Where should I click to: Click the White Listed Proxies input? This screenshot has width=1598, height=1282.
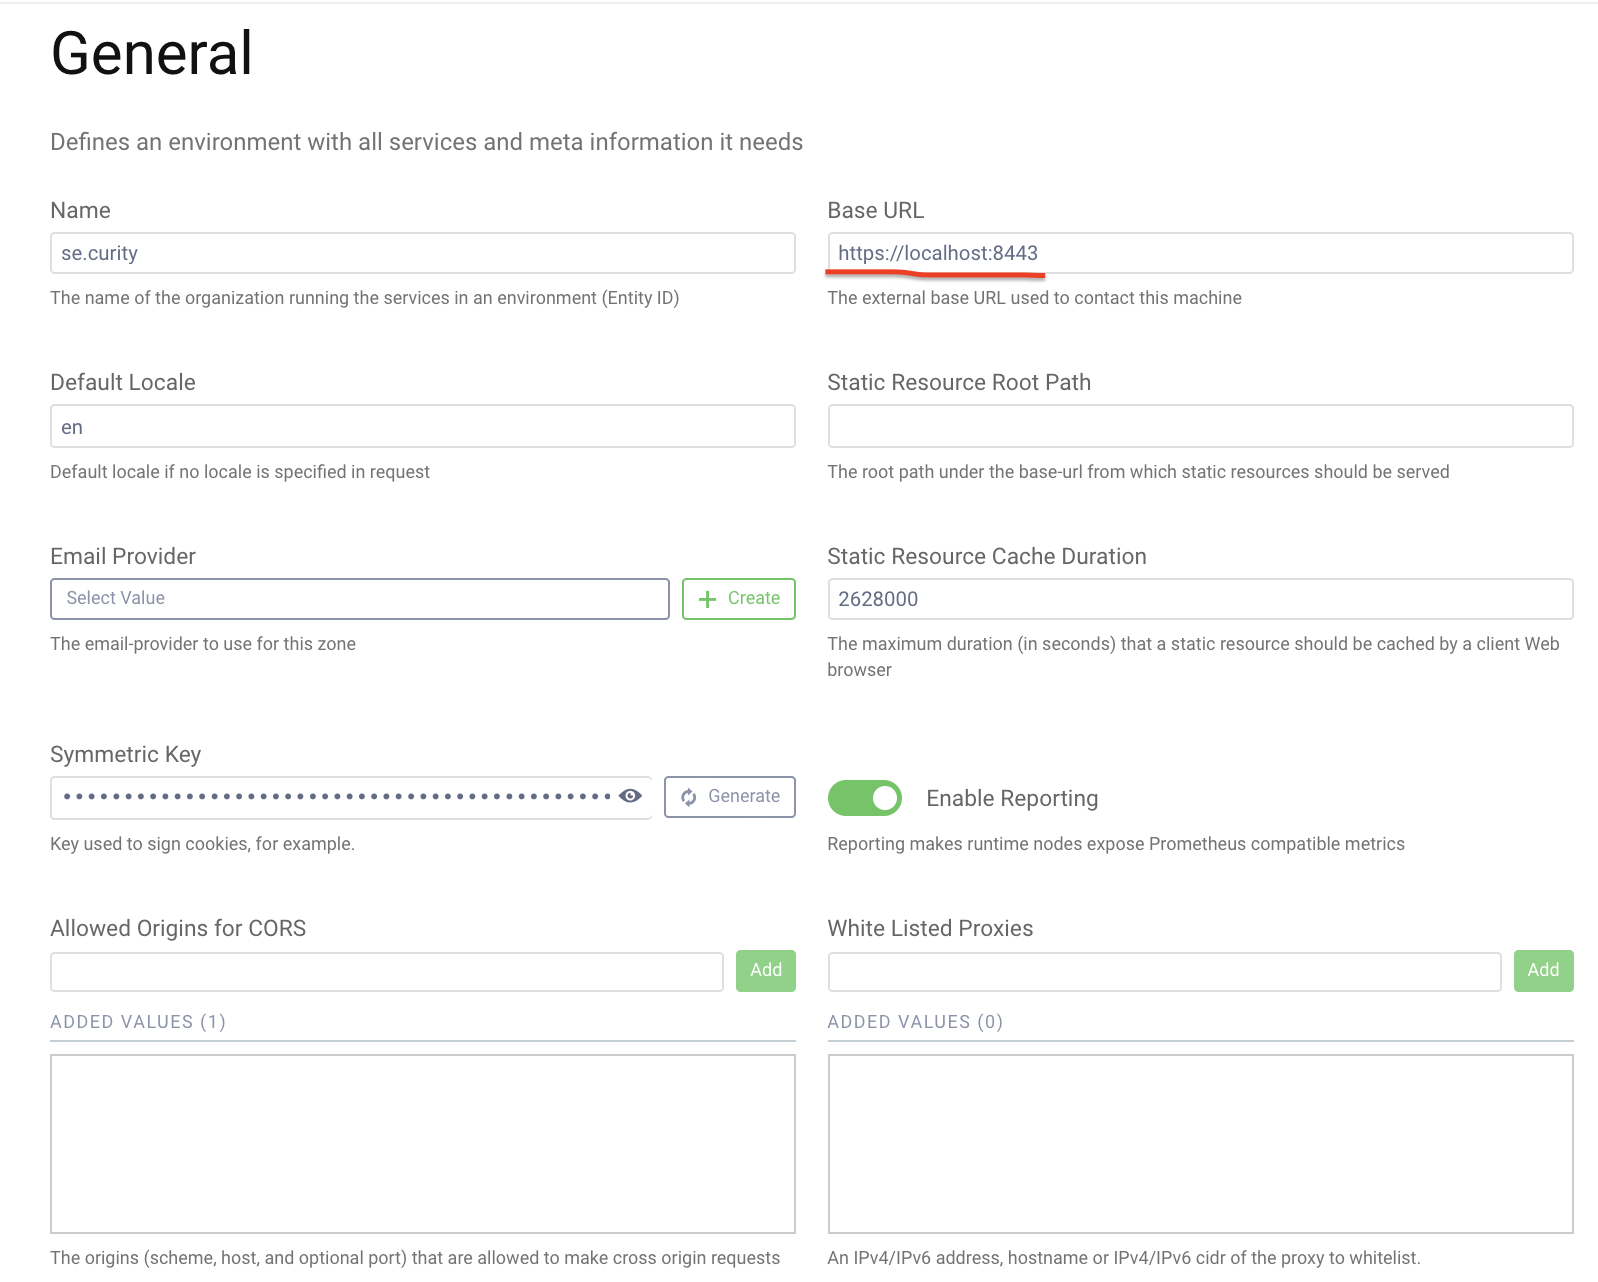pos(1164,971)
